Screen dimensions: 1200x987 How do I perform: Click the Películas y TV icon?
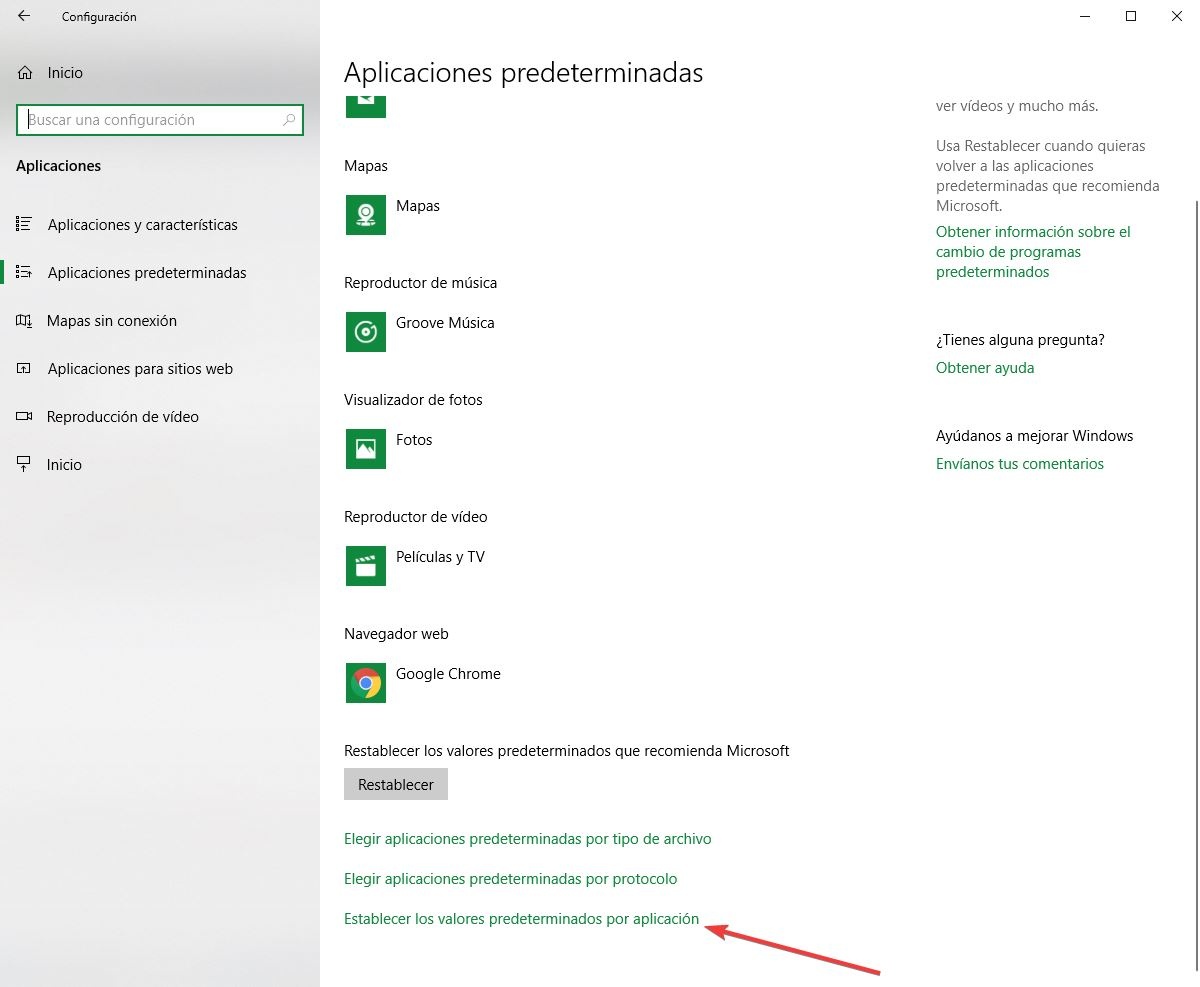click(366, 565)
